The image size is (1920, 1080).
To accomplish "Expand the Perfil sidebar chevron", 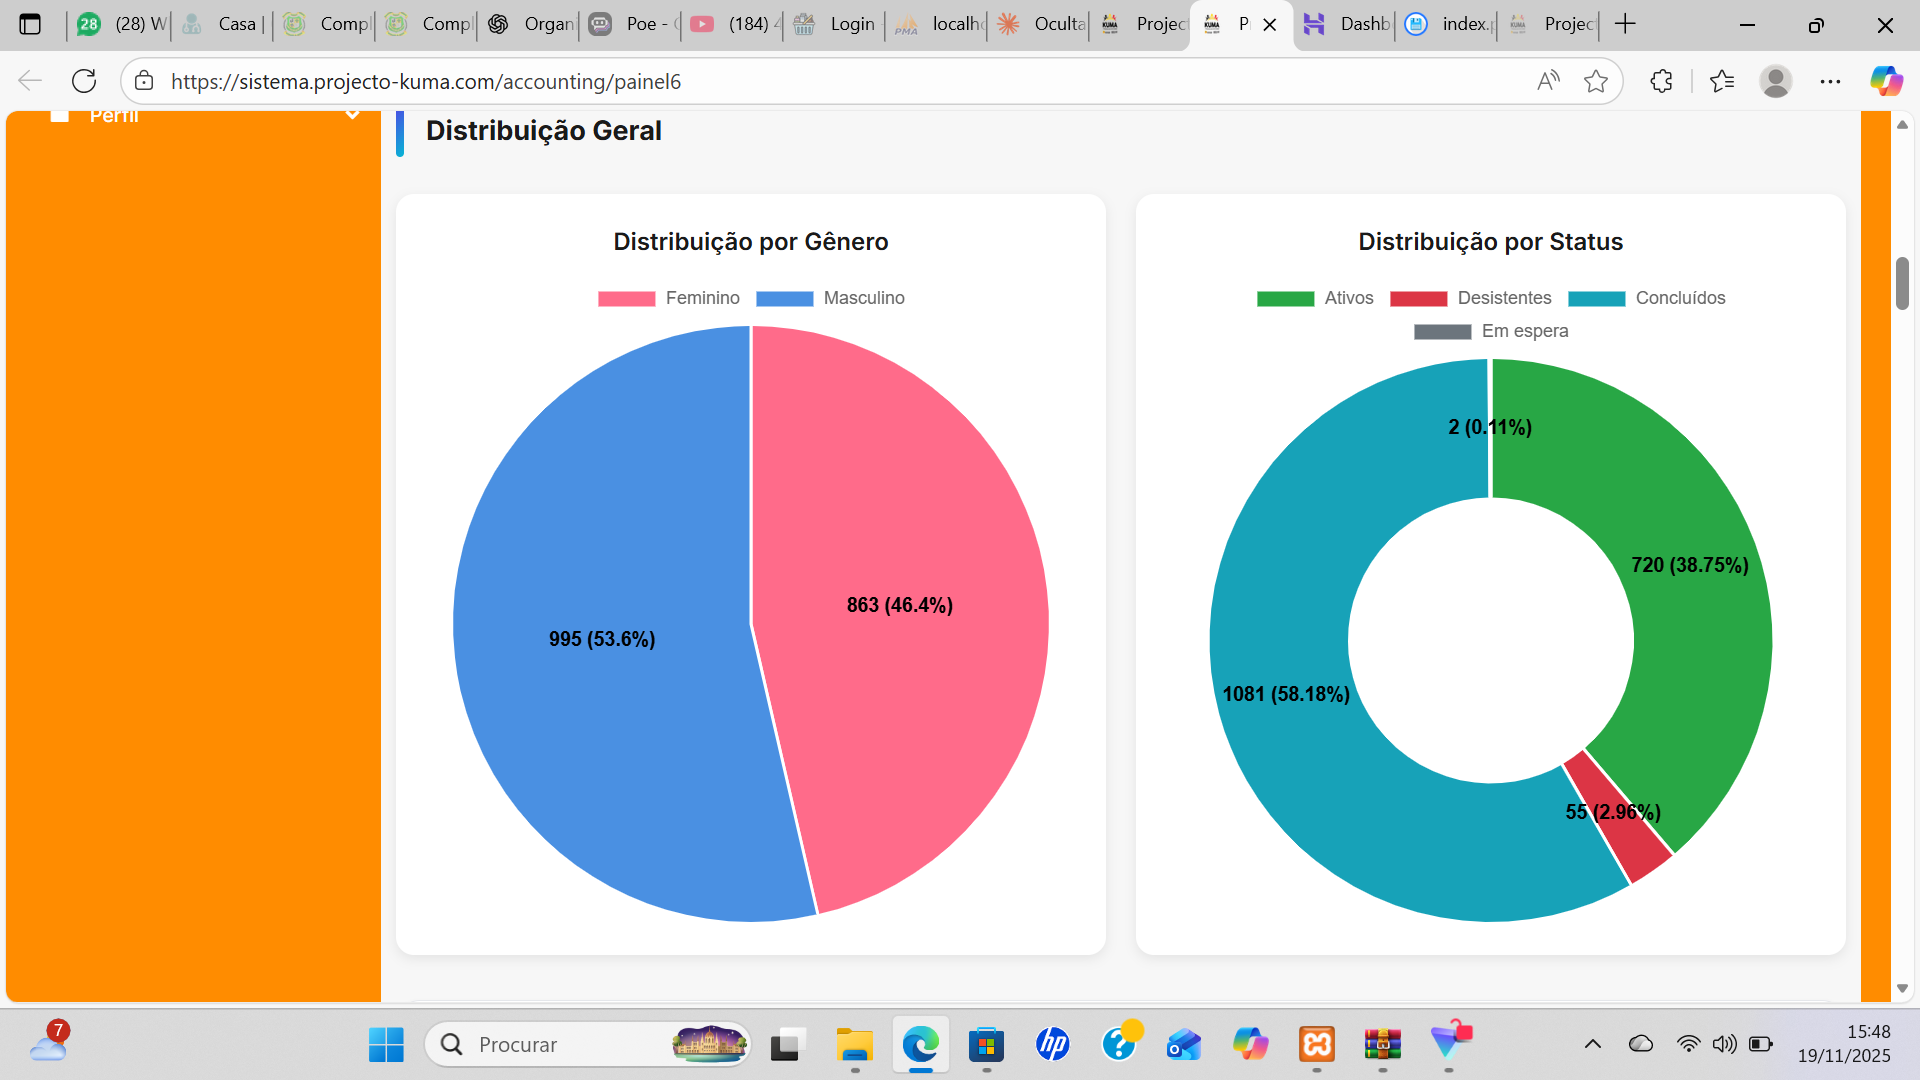I will coord(352,115).
